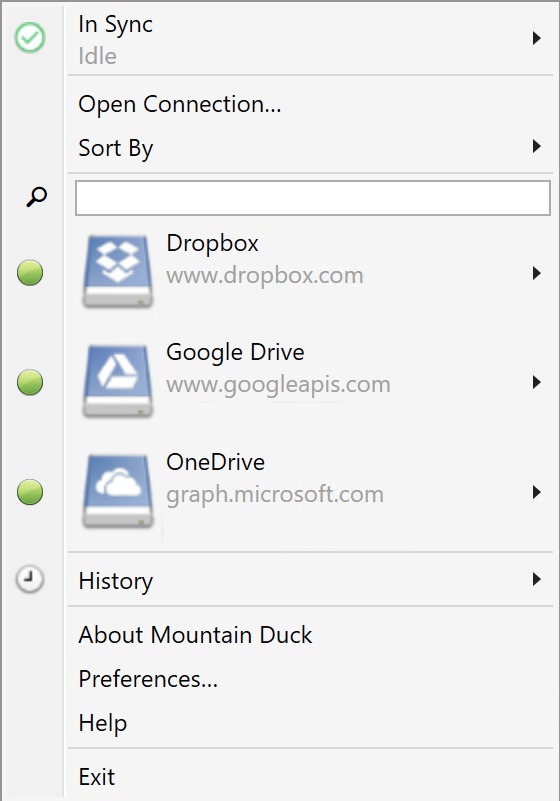The width and height of the screenshot is (560, 801).
Task: Click the Idle status text
Action: [x=98, y=56]
